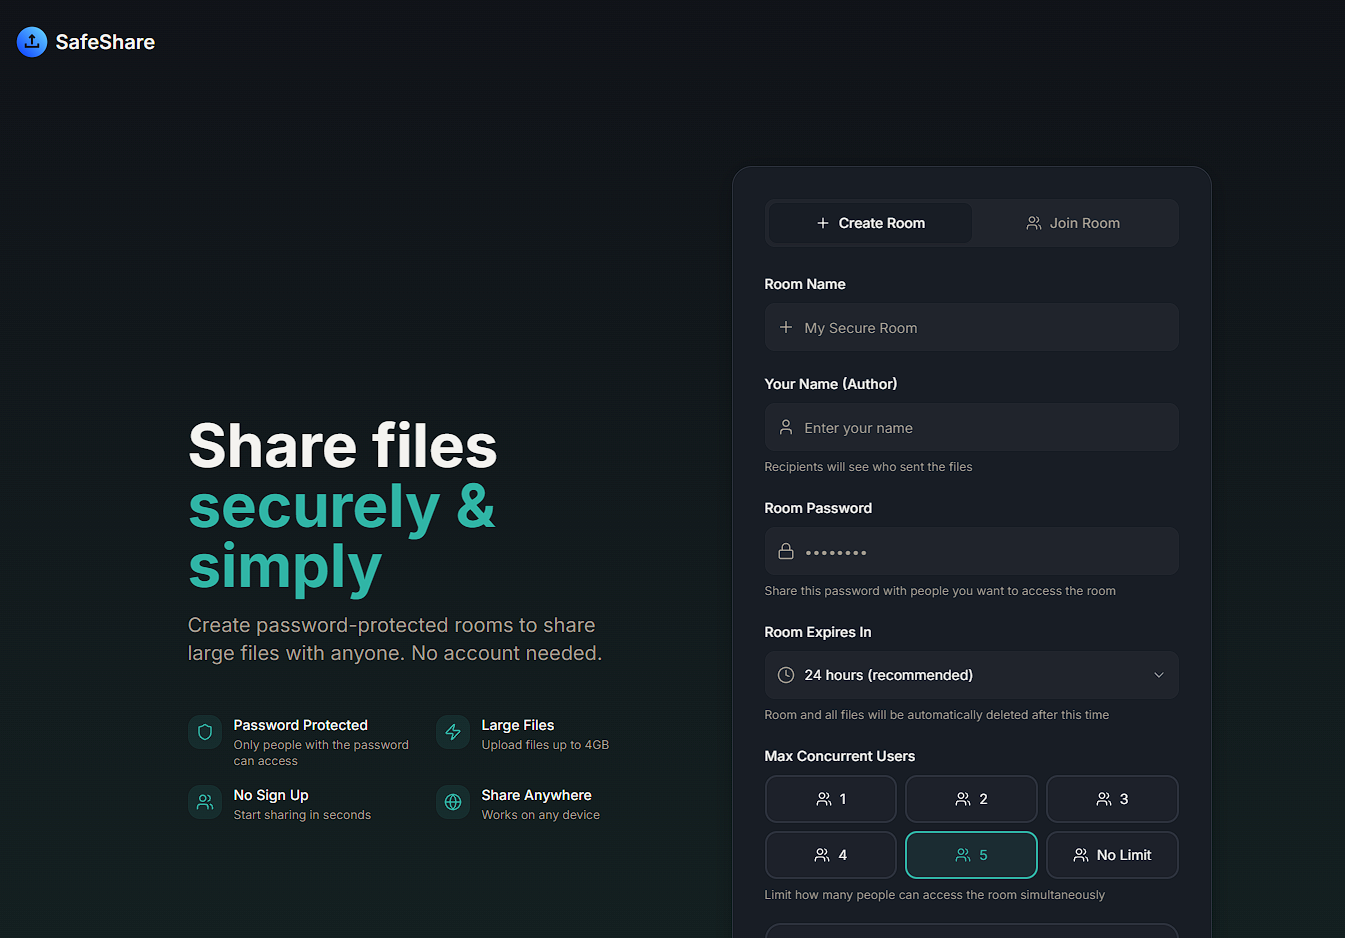The height and width of the screenshot is (938, 1345).
Task: Focus the Room Name input field
Action: point(971,327)
